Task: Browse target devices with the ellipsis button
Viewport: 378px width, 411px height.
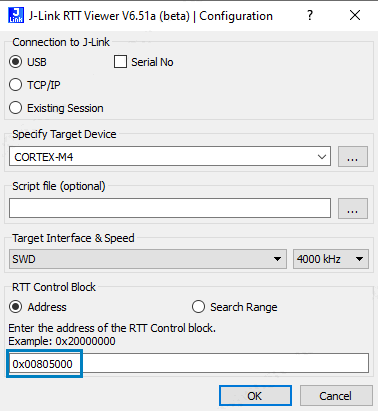Action: coord(353,156)
